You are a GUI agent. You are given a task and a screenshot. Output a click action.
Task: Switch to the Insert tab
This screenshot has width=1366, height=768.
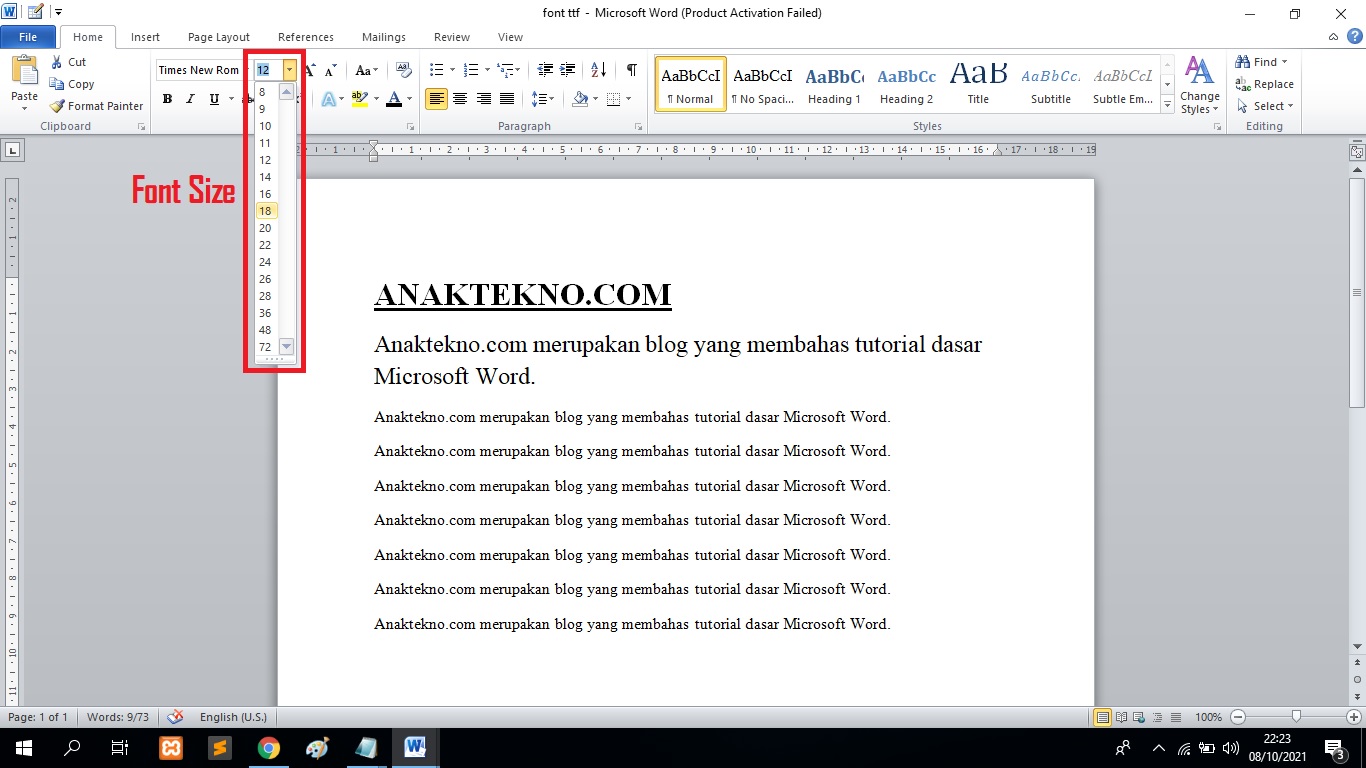click(x=145, y=37)
